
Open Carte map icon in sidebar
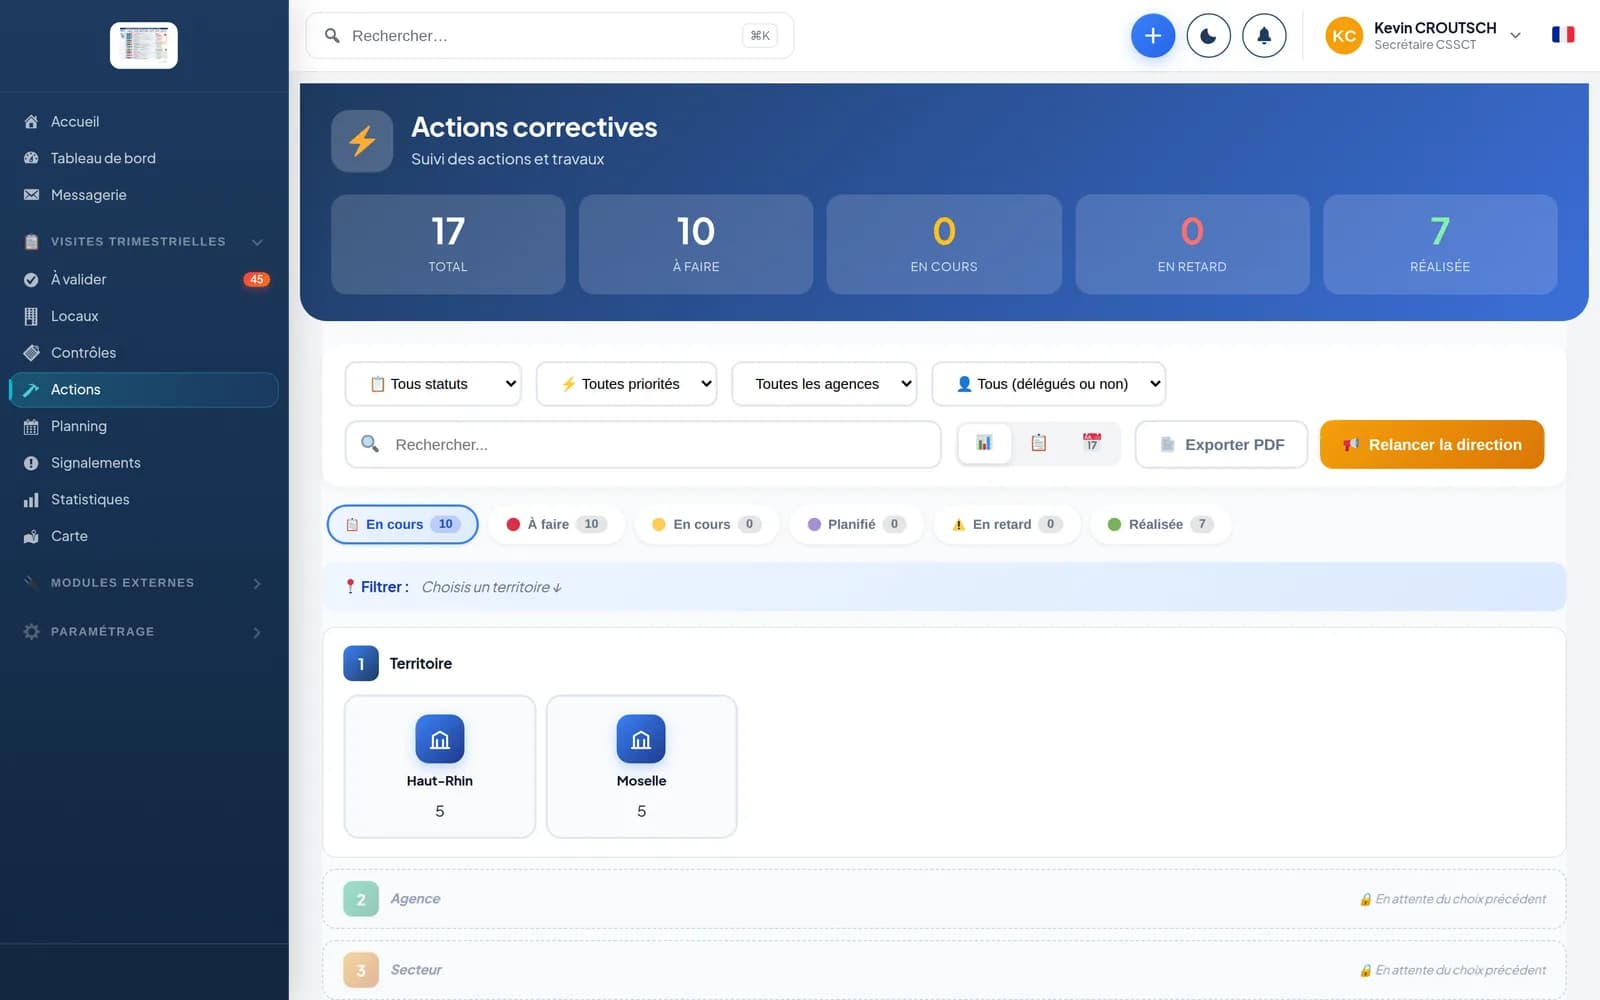[31, 536]
